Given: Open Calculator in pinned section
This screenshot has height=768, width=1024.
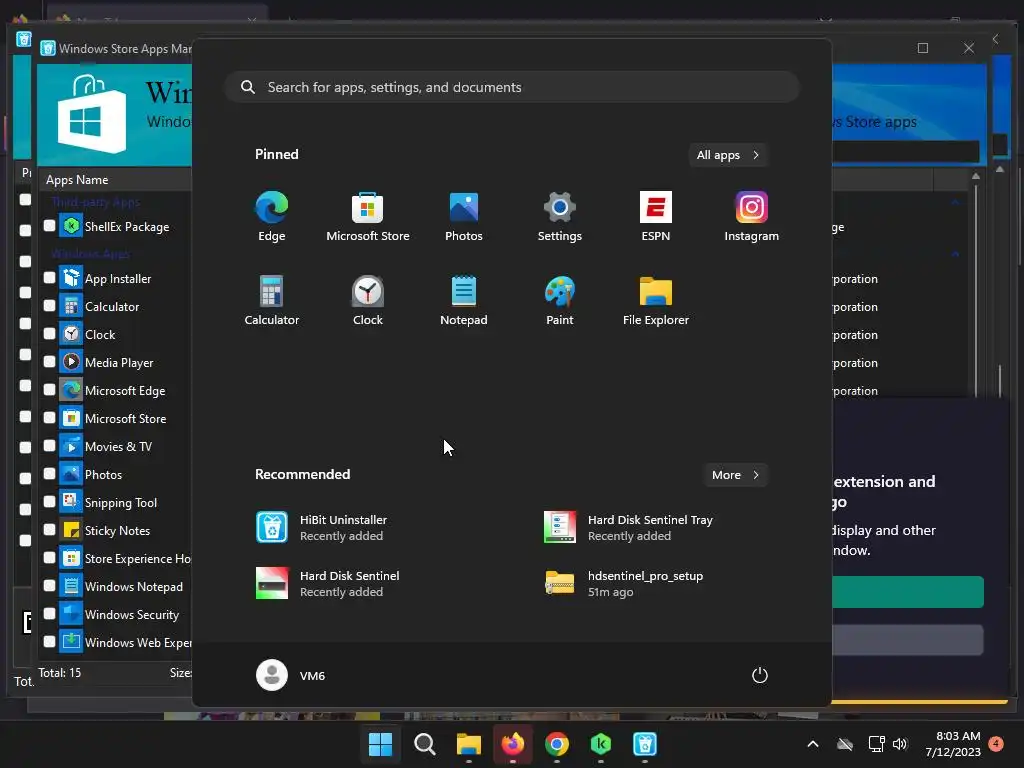Looking at the screenshot, I should tap(272, 300).
